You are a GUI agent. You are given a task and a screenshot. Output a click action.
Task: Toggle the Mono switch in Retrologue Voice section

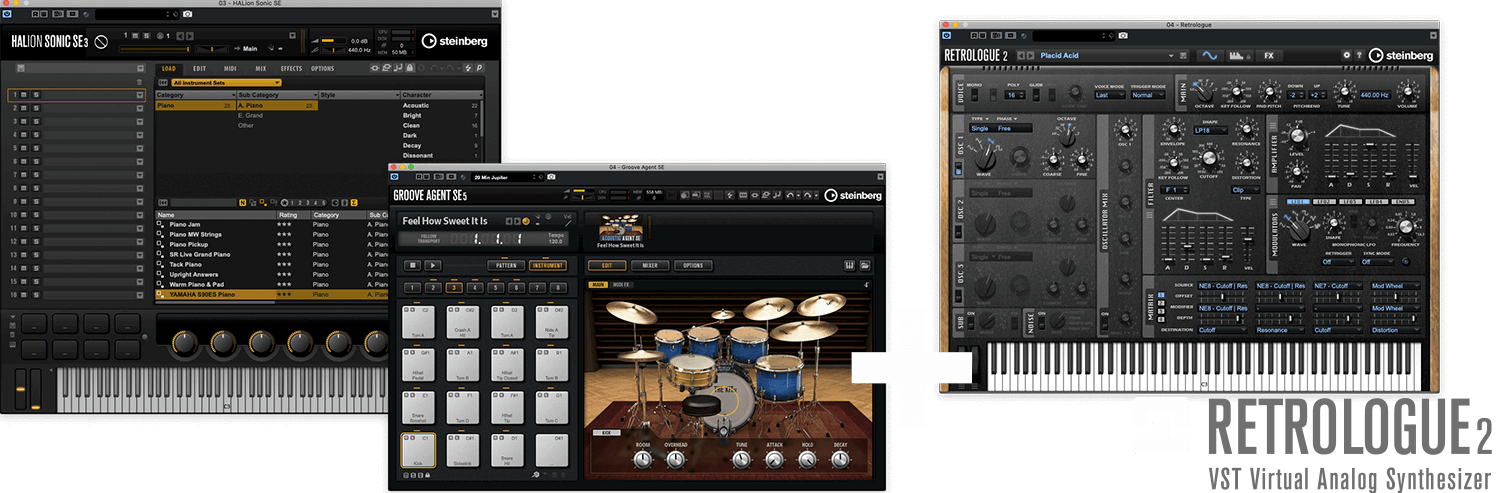pos(974,95)
